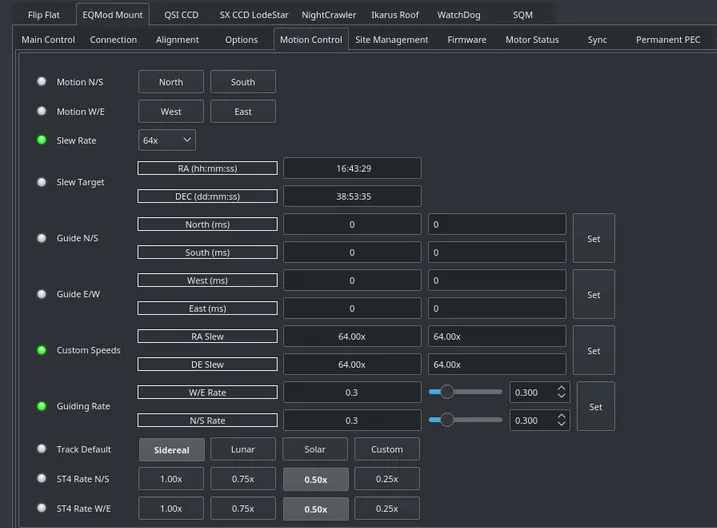Open the Firmware tab

coord(467,40)
